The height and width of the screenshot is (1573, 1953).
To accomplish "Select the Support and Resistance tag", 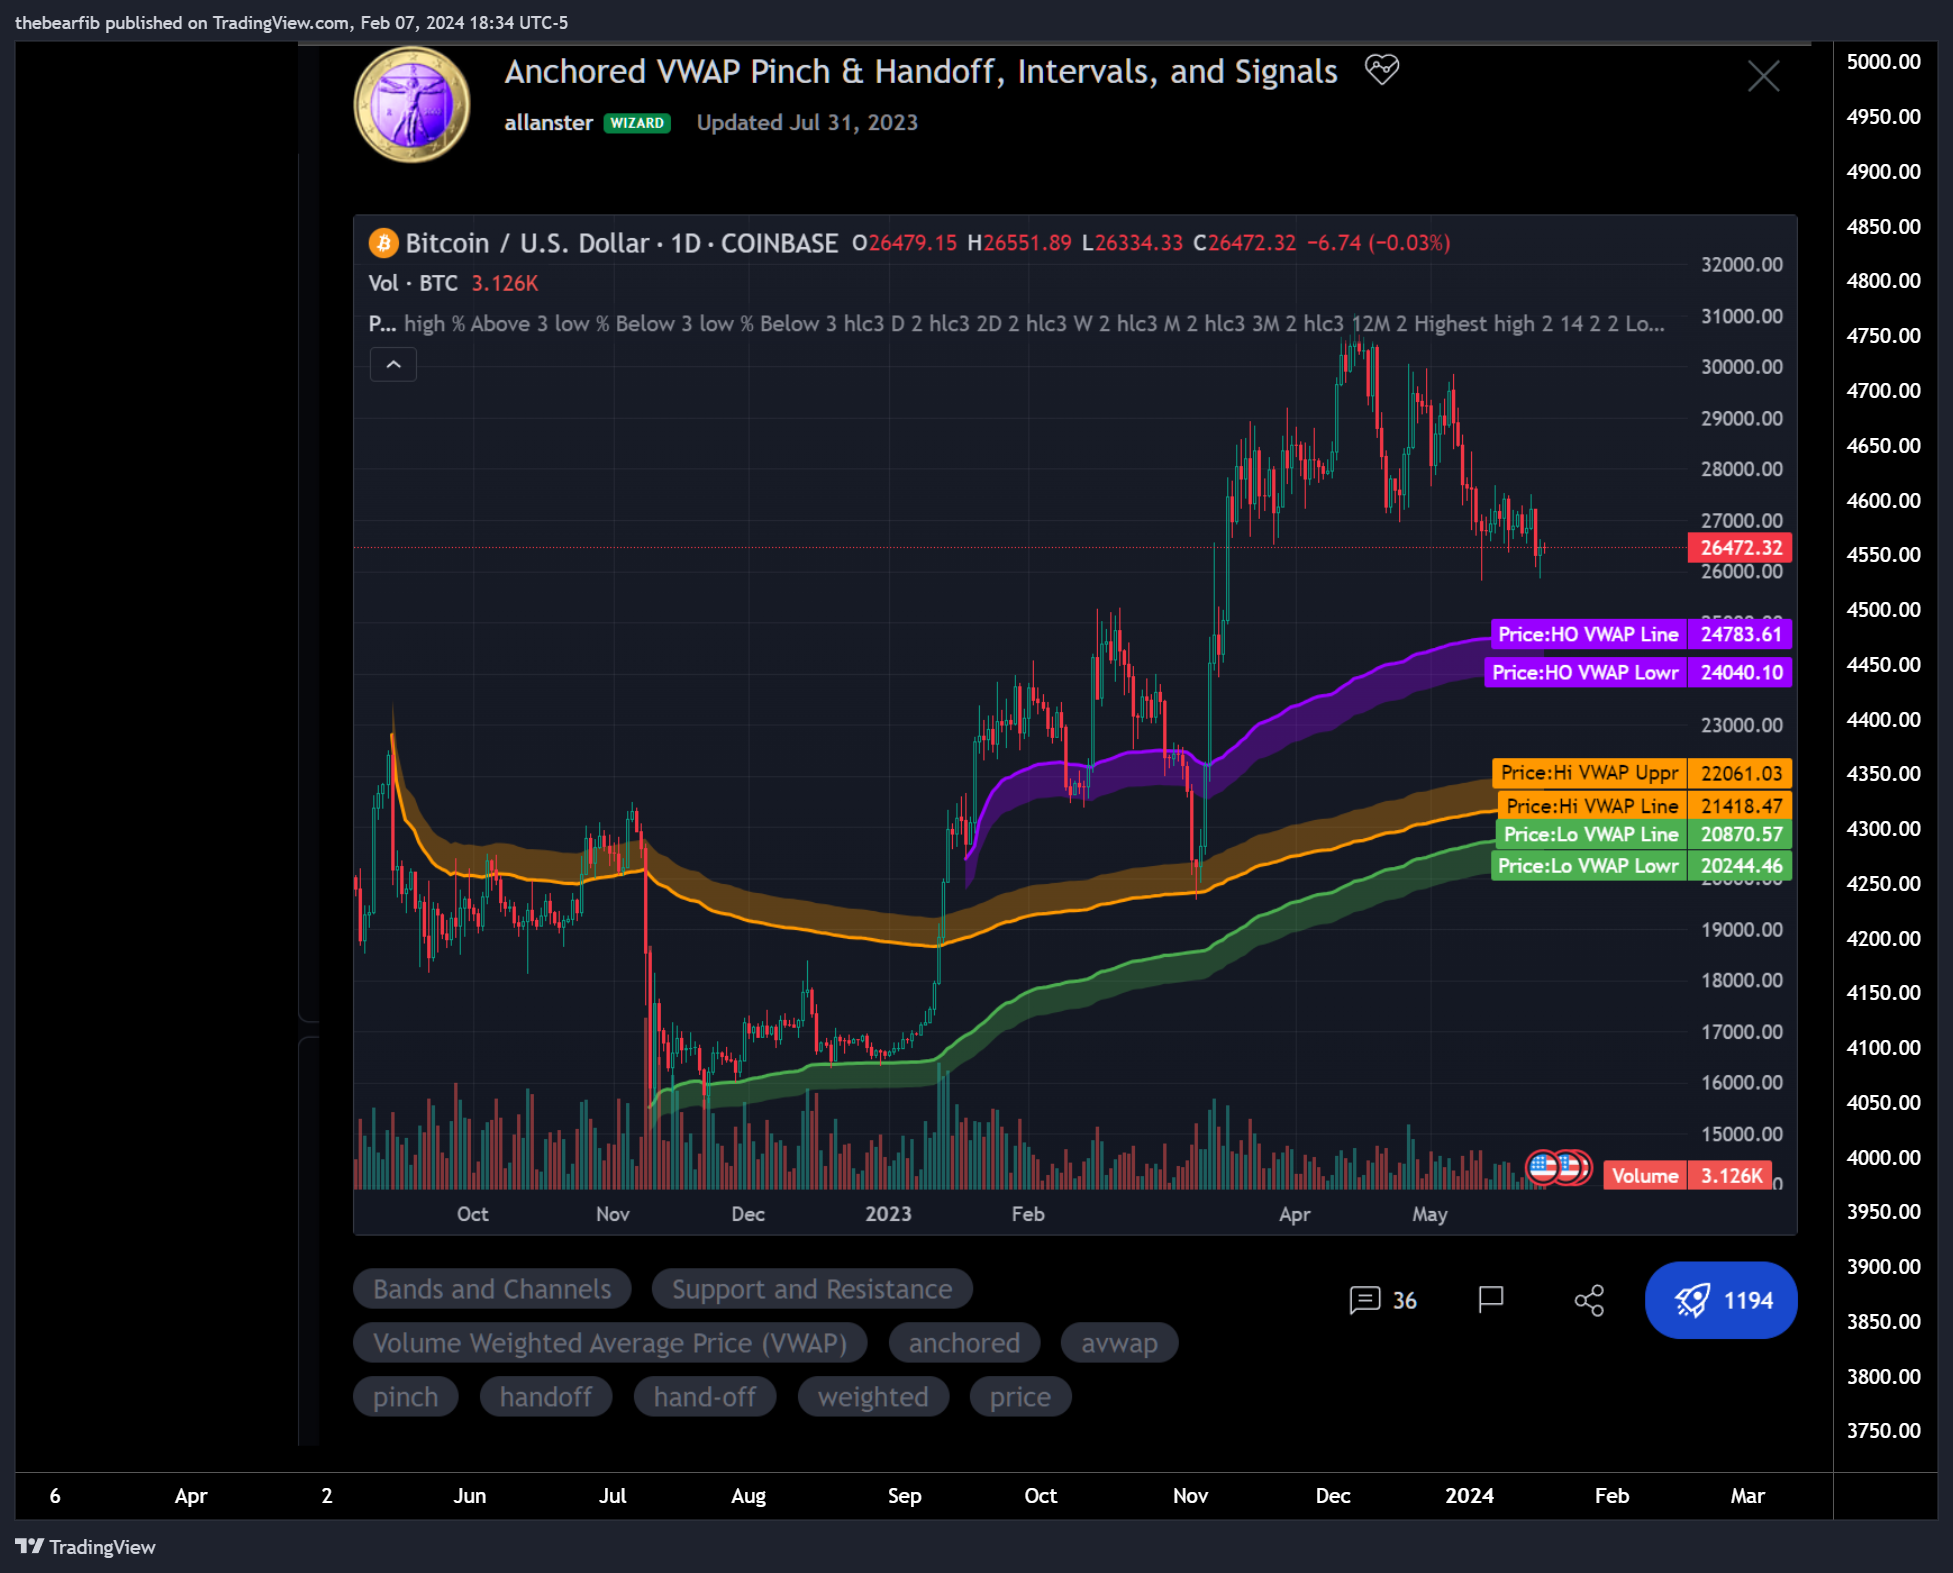I will [x=812, y=1289].
